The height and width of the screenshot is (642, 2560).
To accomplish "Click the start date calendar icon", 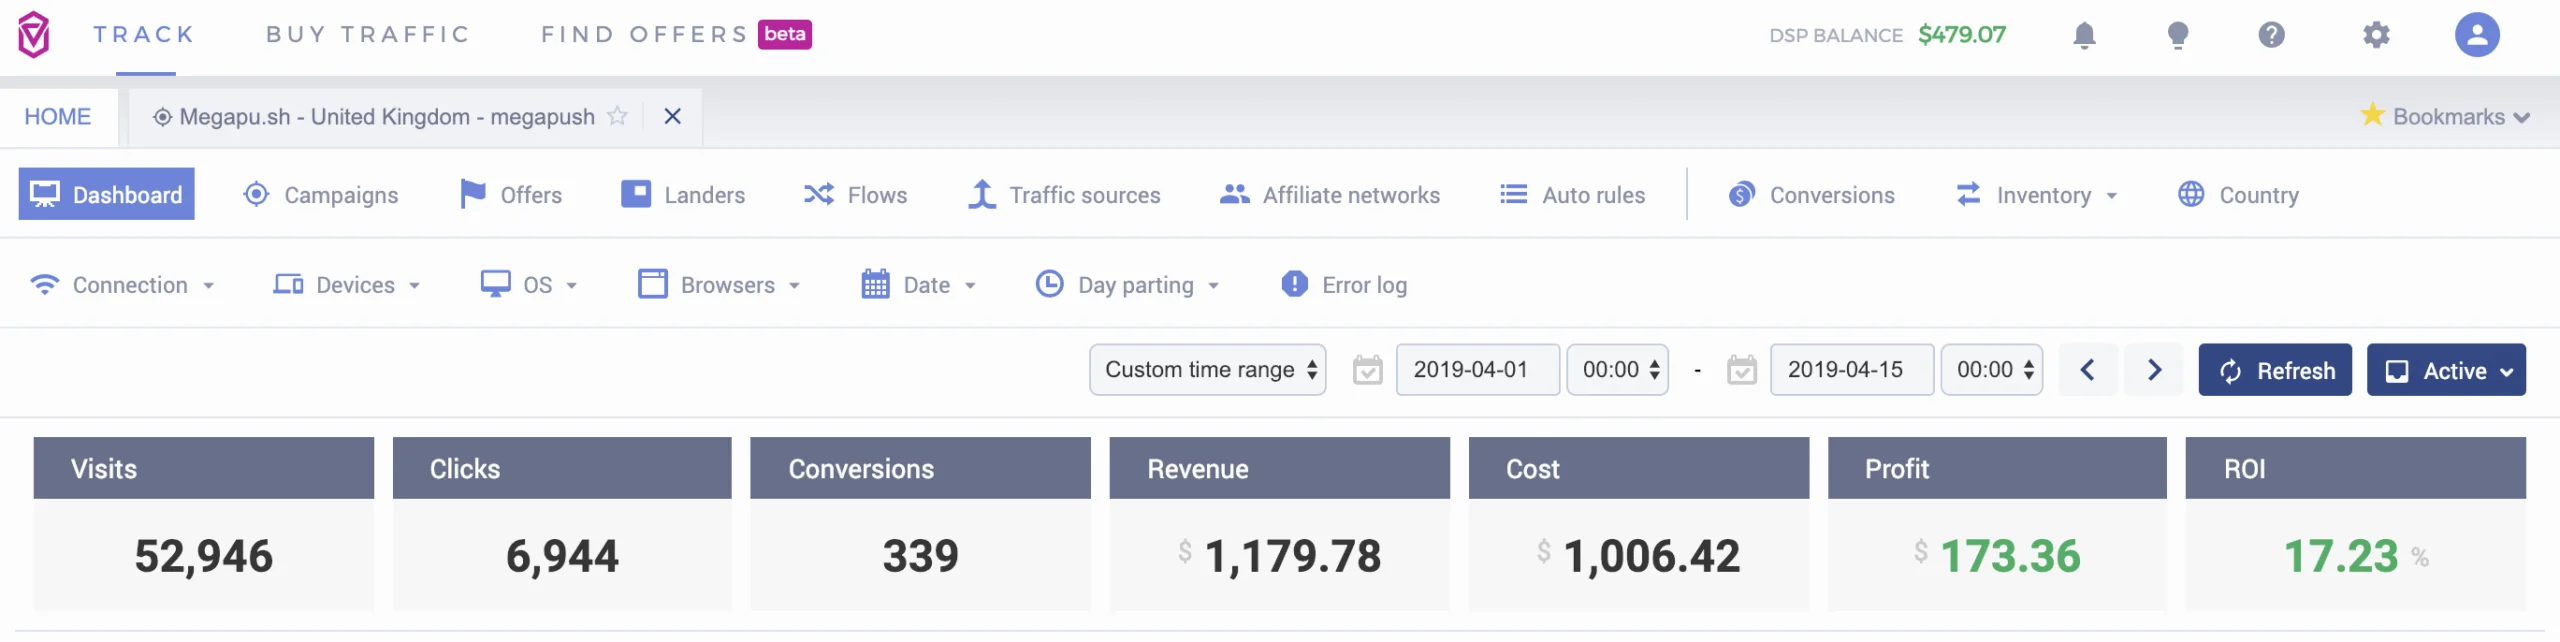I will [x=1367, y=370].
